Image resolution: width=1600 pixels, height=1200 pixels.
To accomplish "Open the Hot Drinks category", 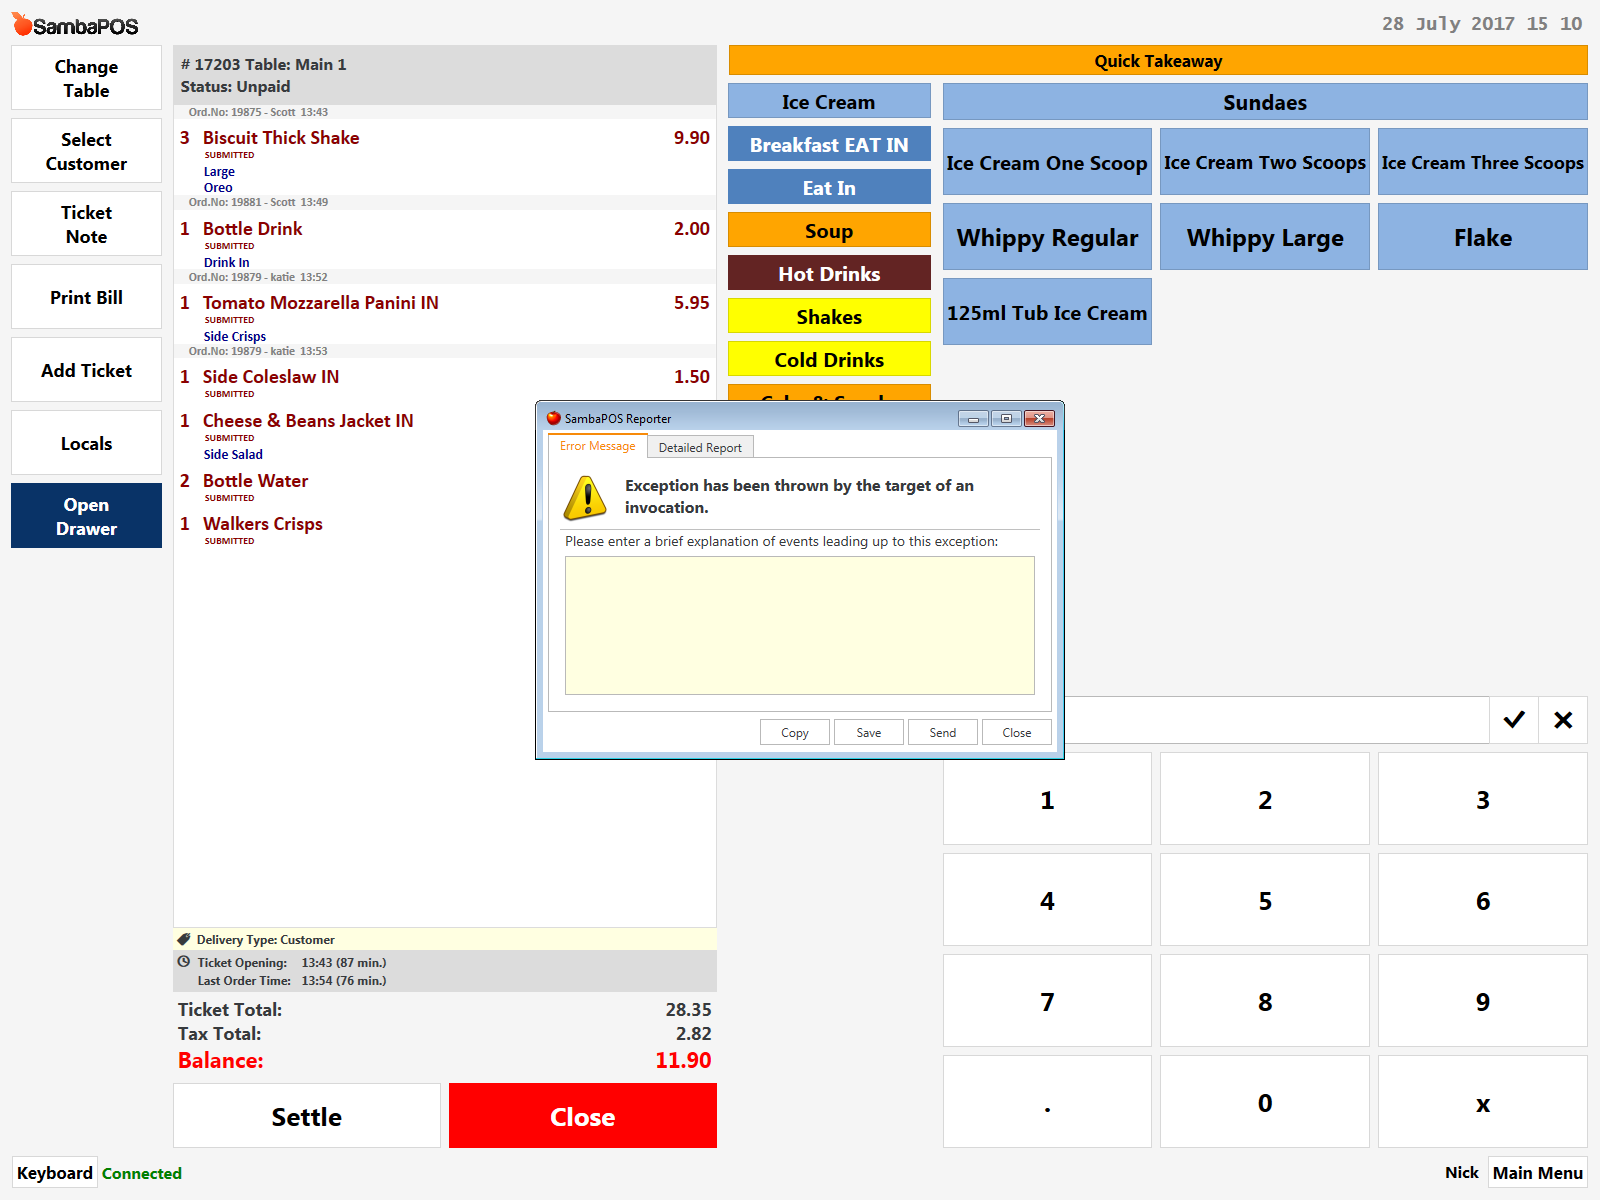I will pyautogui.click(x=829, y=274).
